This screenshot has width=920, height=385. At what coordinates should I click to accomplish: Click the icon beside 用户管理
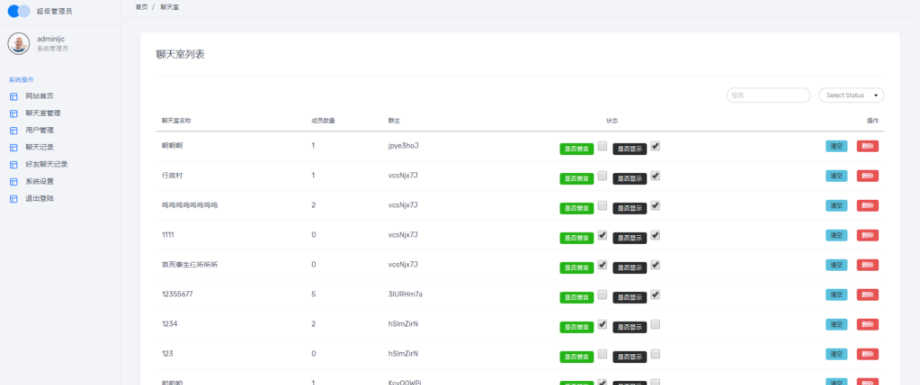14,130
